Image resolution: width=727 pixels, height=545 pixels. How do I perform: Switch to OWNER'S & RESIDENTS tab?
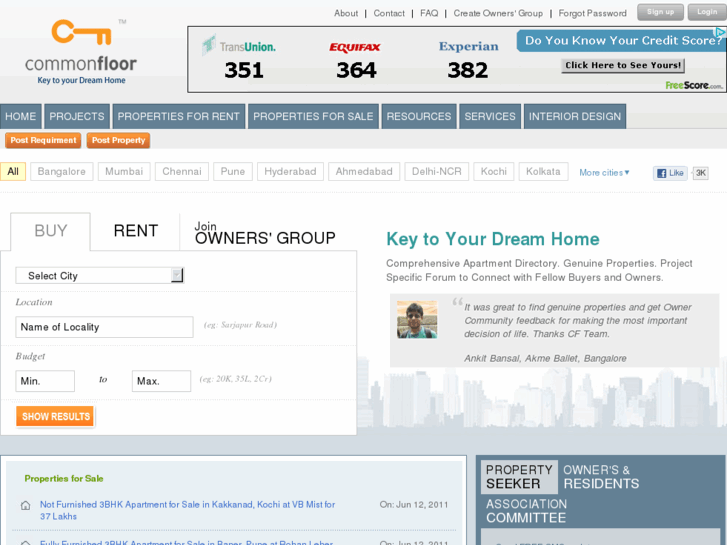coord(601,477)
